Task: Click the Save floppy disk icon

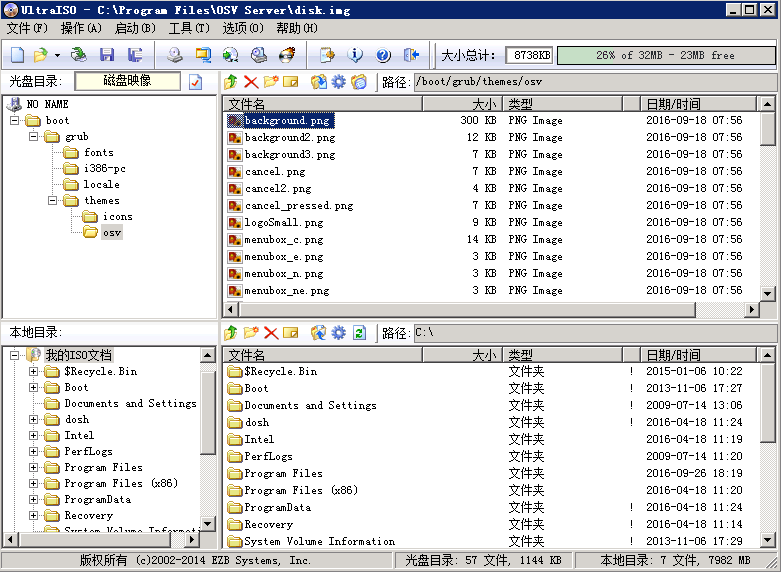Action: (x=107, y=55)
